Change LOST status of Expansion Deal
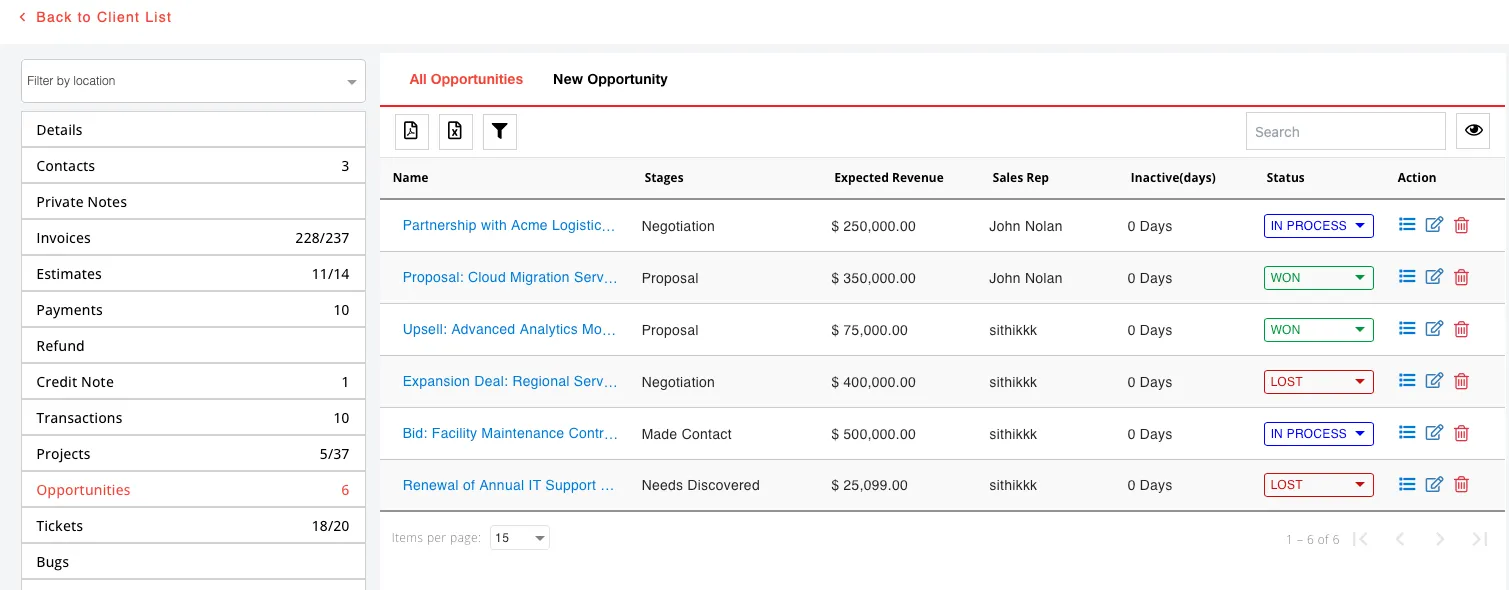The height and width of the screenshot is (590, 1509). 1318,381
